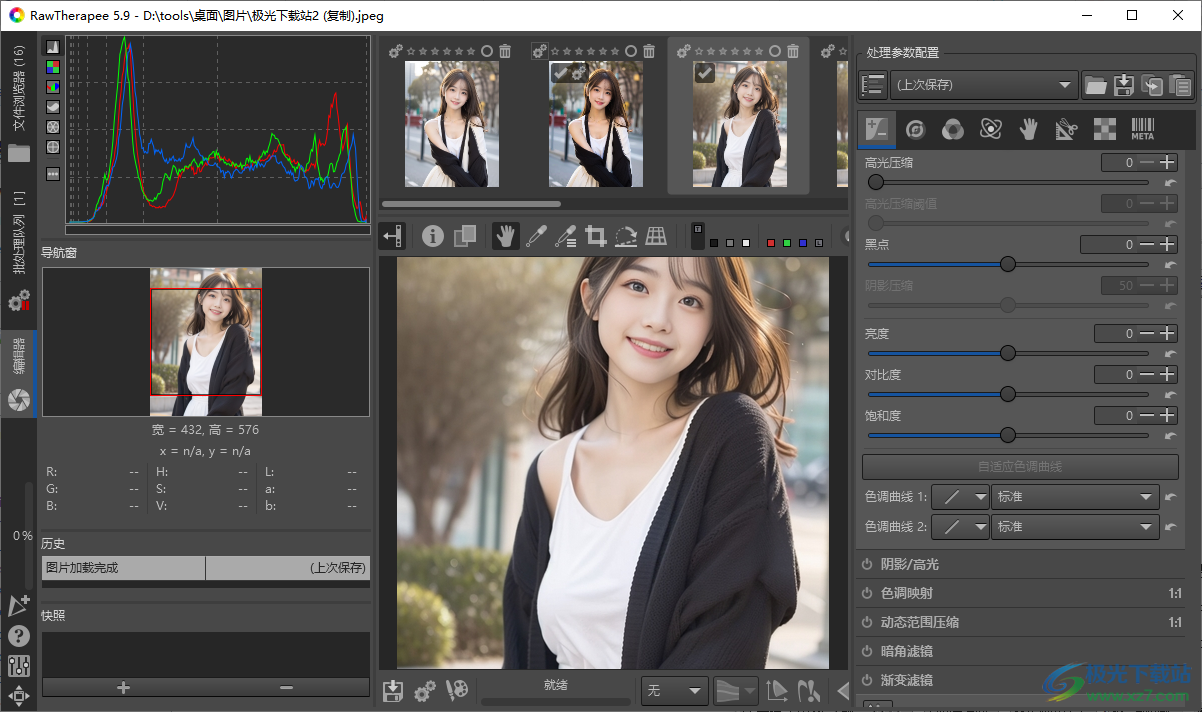Increase 高光压缩 value with plus button
Image resolution: width=1202 pixels, height=712 pixels.
1167,162
